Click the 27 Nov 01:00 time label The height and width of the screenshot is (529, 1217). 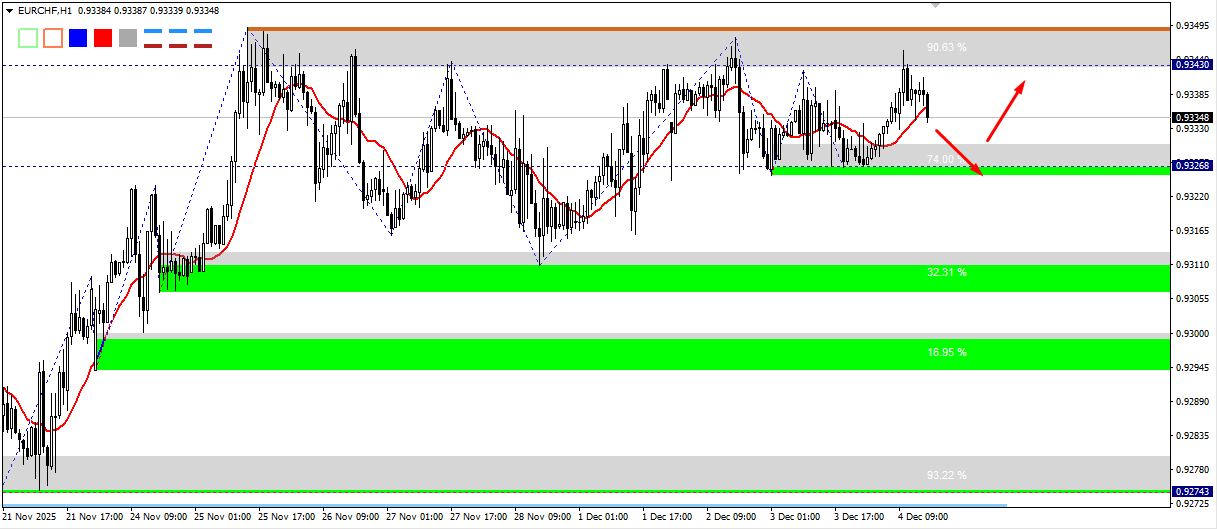415,517
